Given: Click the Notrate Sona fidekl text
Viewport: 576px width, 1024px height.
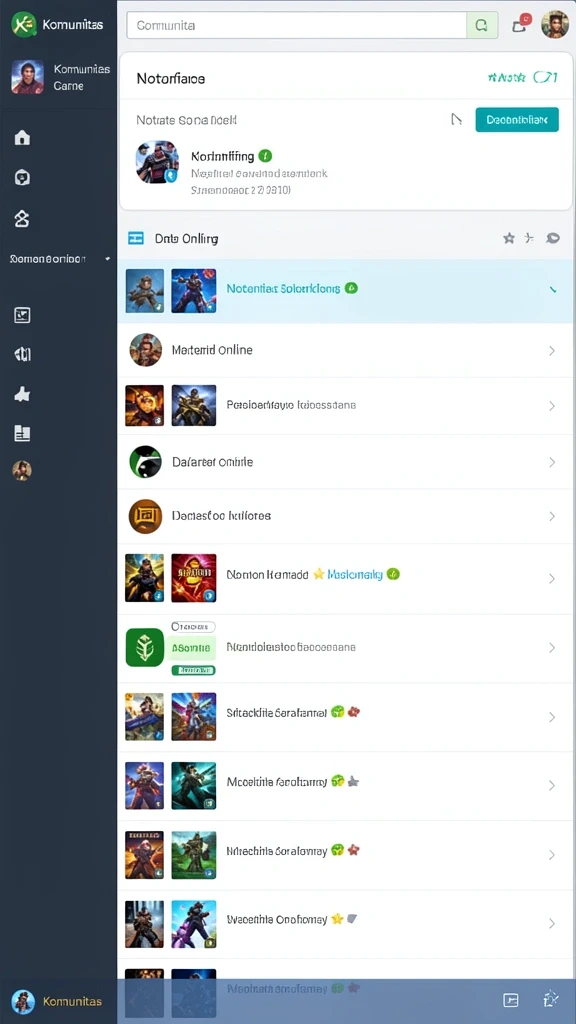Looking at the screenshot, I should coord(186,120).
